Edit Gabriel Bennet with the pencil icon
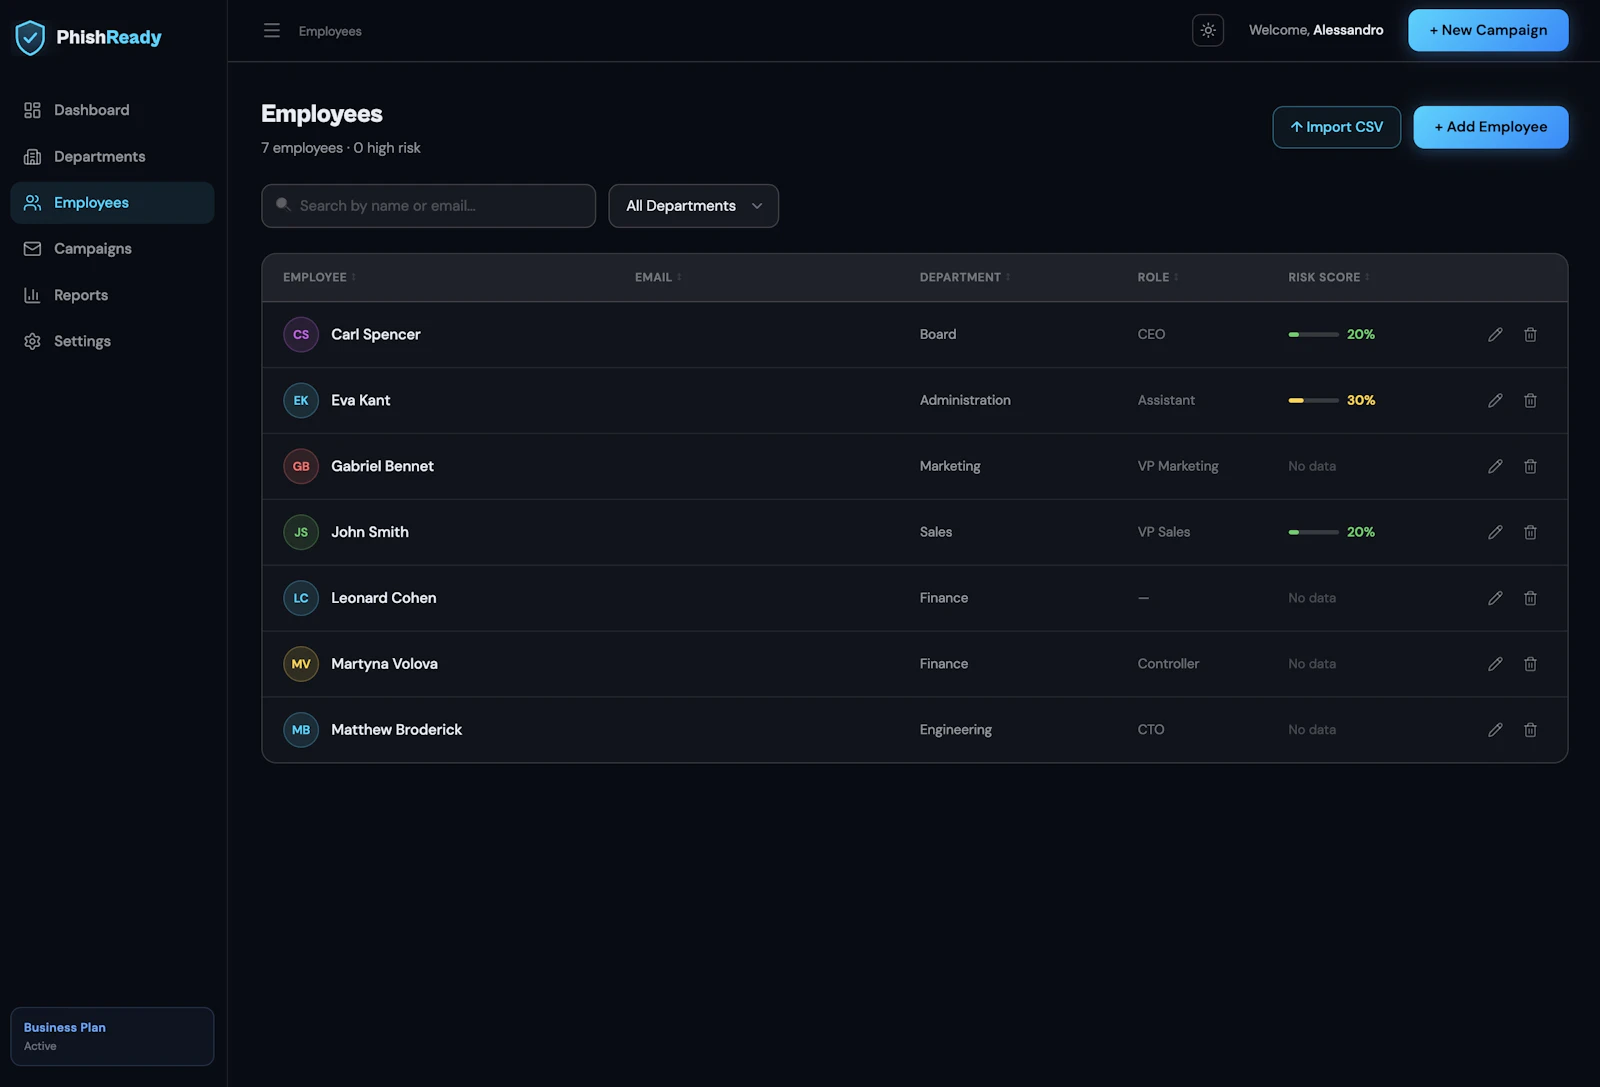The image size is (1600, 1087). (1495, 466)
